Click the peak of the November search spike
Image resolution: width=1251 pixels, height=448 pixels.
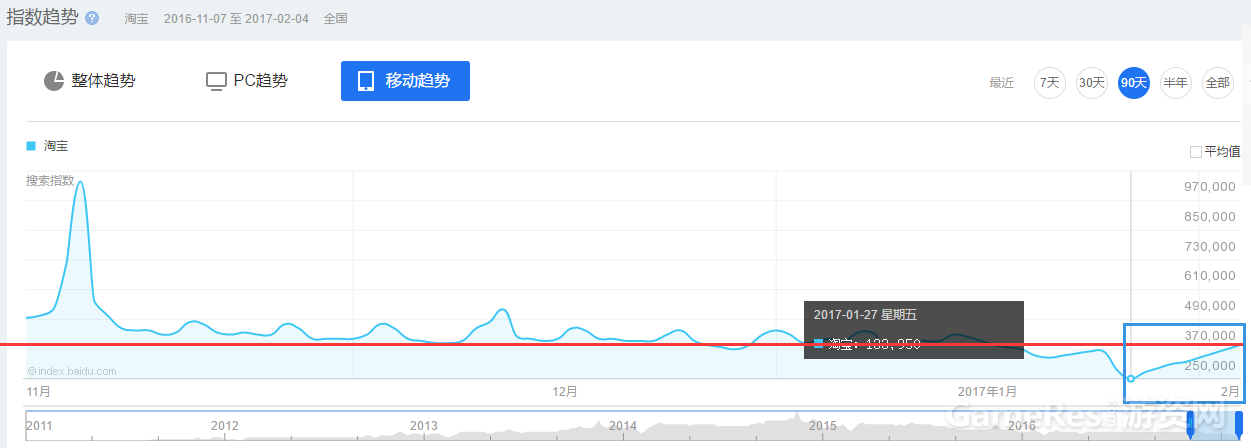point(79,182)
